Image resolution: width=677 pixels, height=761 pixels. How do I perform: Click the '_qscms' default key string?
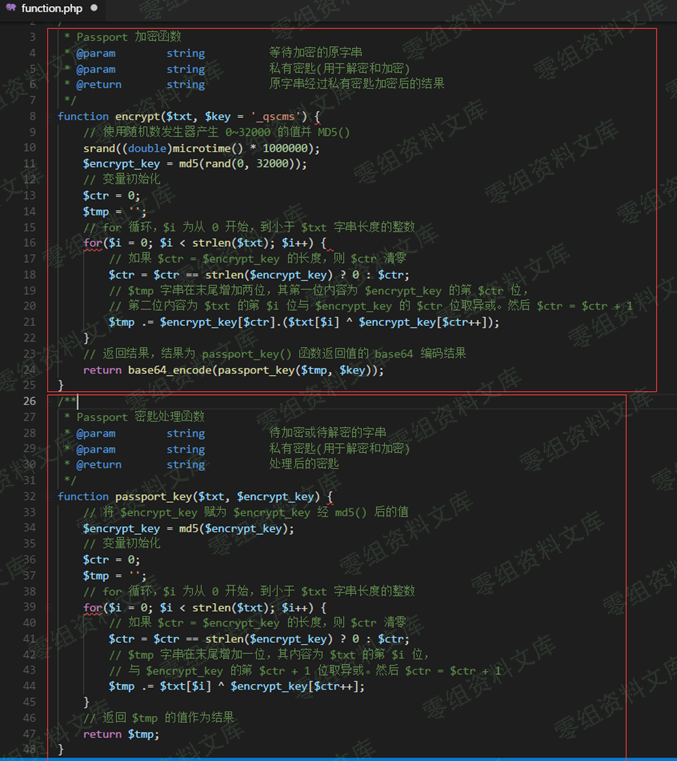(x=278, y=116)
